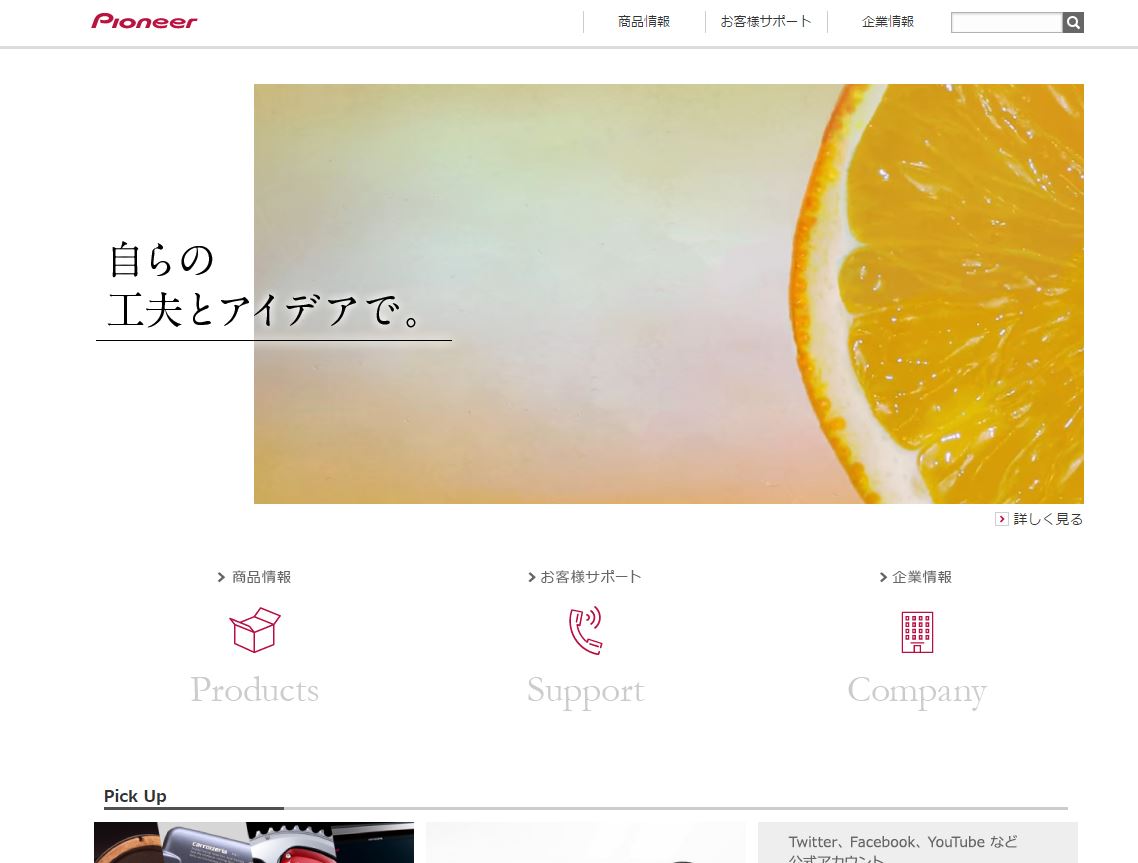Click the Pioneer logo

click(x=144, y=22)
